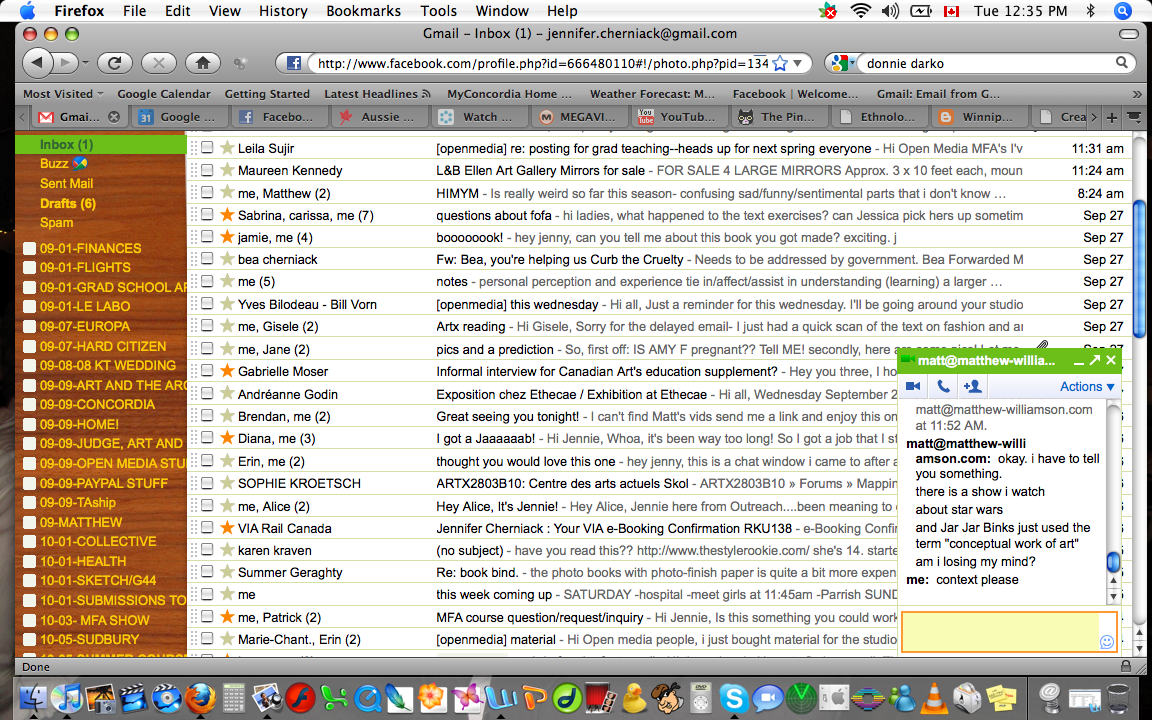
Task: Open iTunes from the Dock
Action: point(67,697)
